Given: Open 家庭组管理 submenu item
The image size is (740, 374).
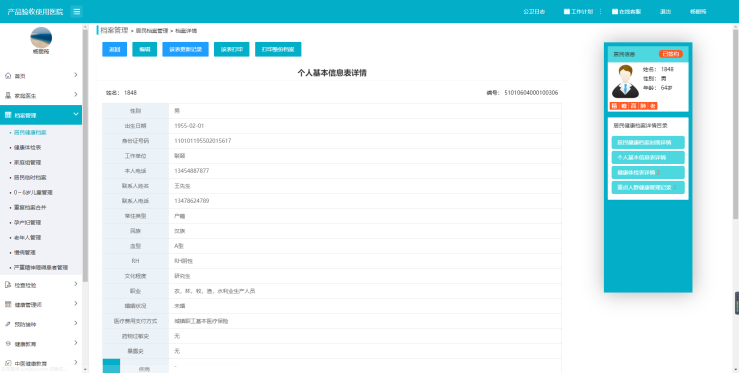Looking at the screenshot, I should point(27,162).
